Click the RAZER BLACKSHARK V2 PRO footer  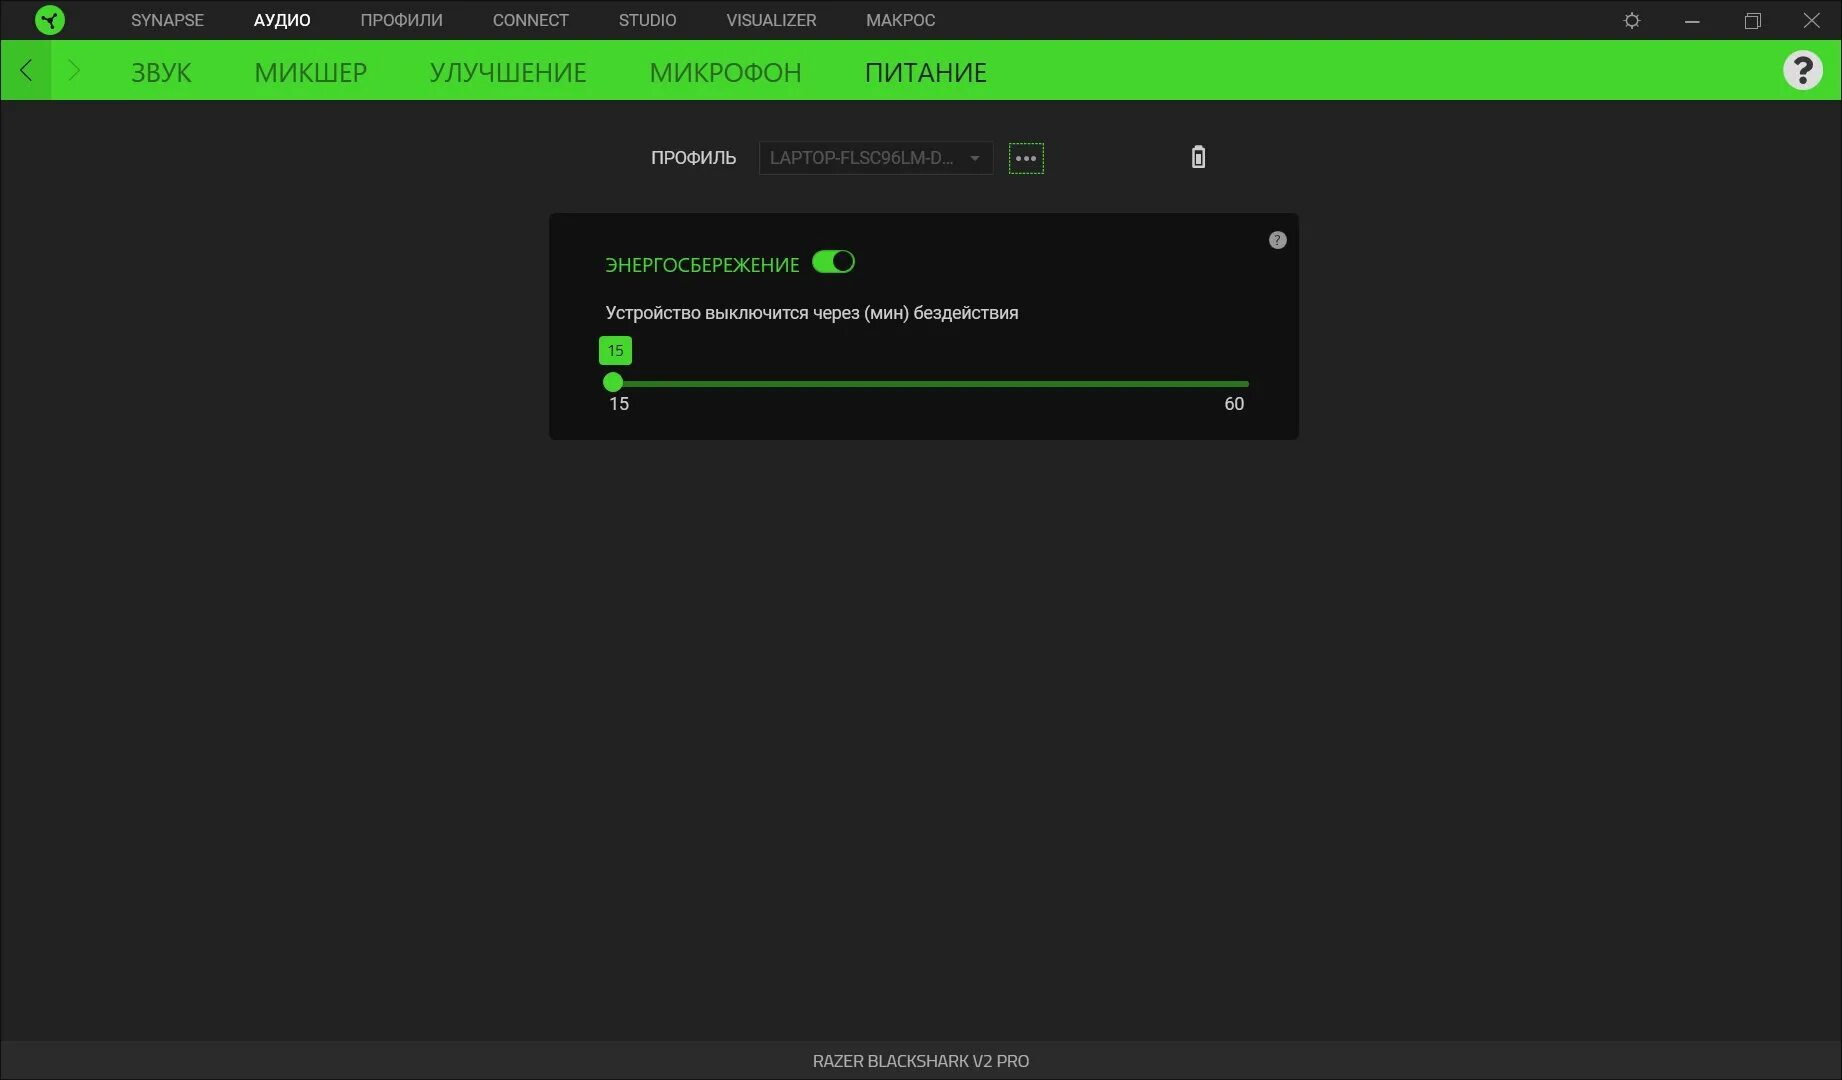point(920,1061)
